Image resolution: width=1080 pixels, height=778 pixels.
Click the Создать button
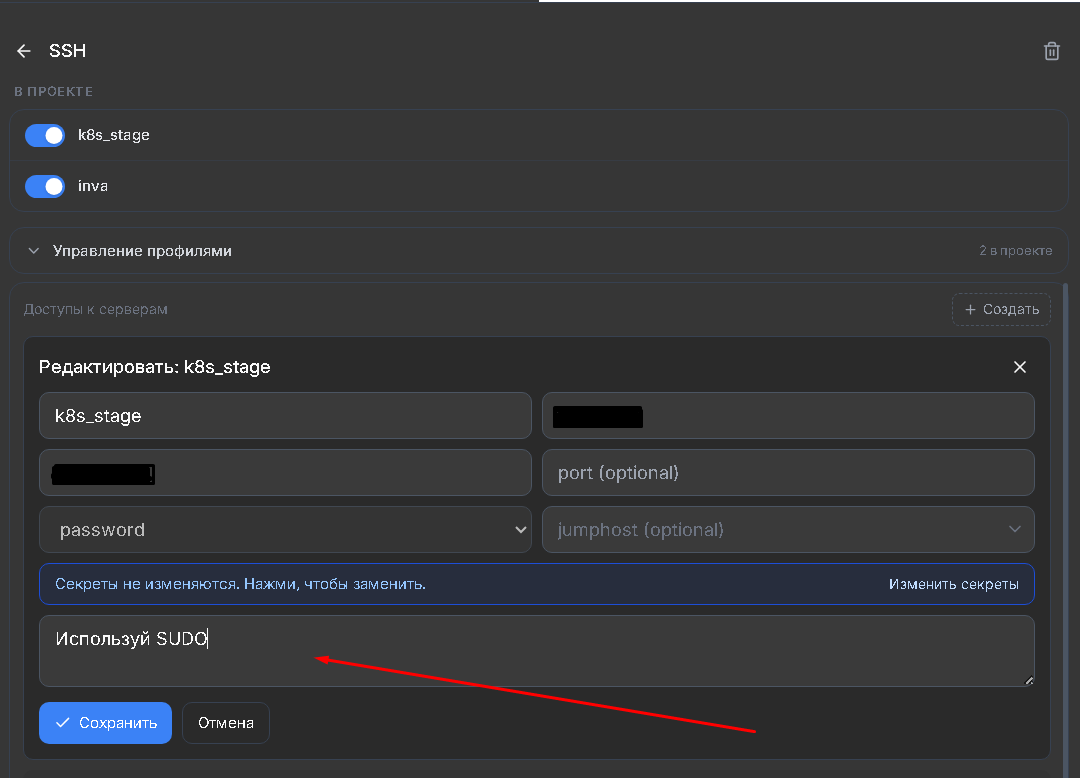click(x=1001, y=309)
